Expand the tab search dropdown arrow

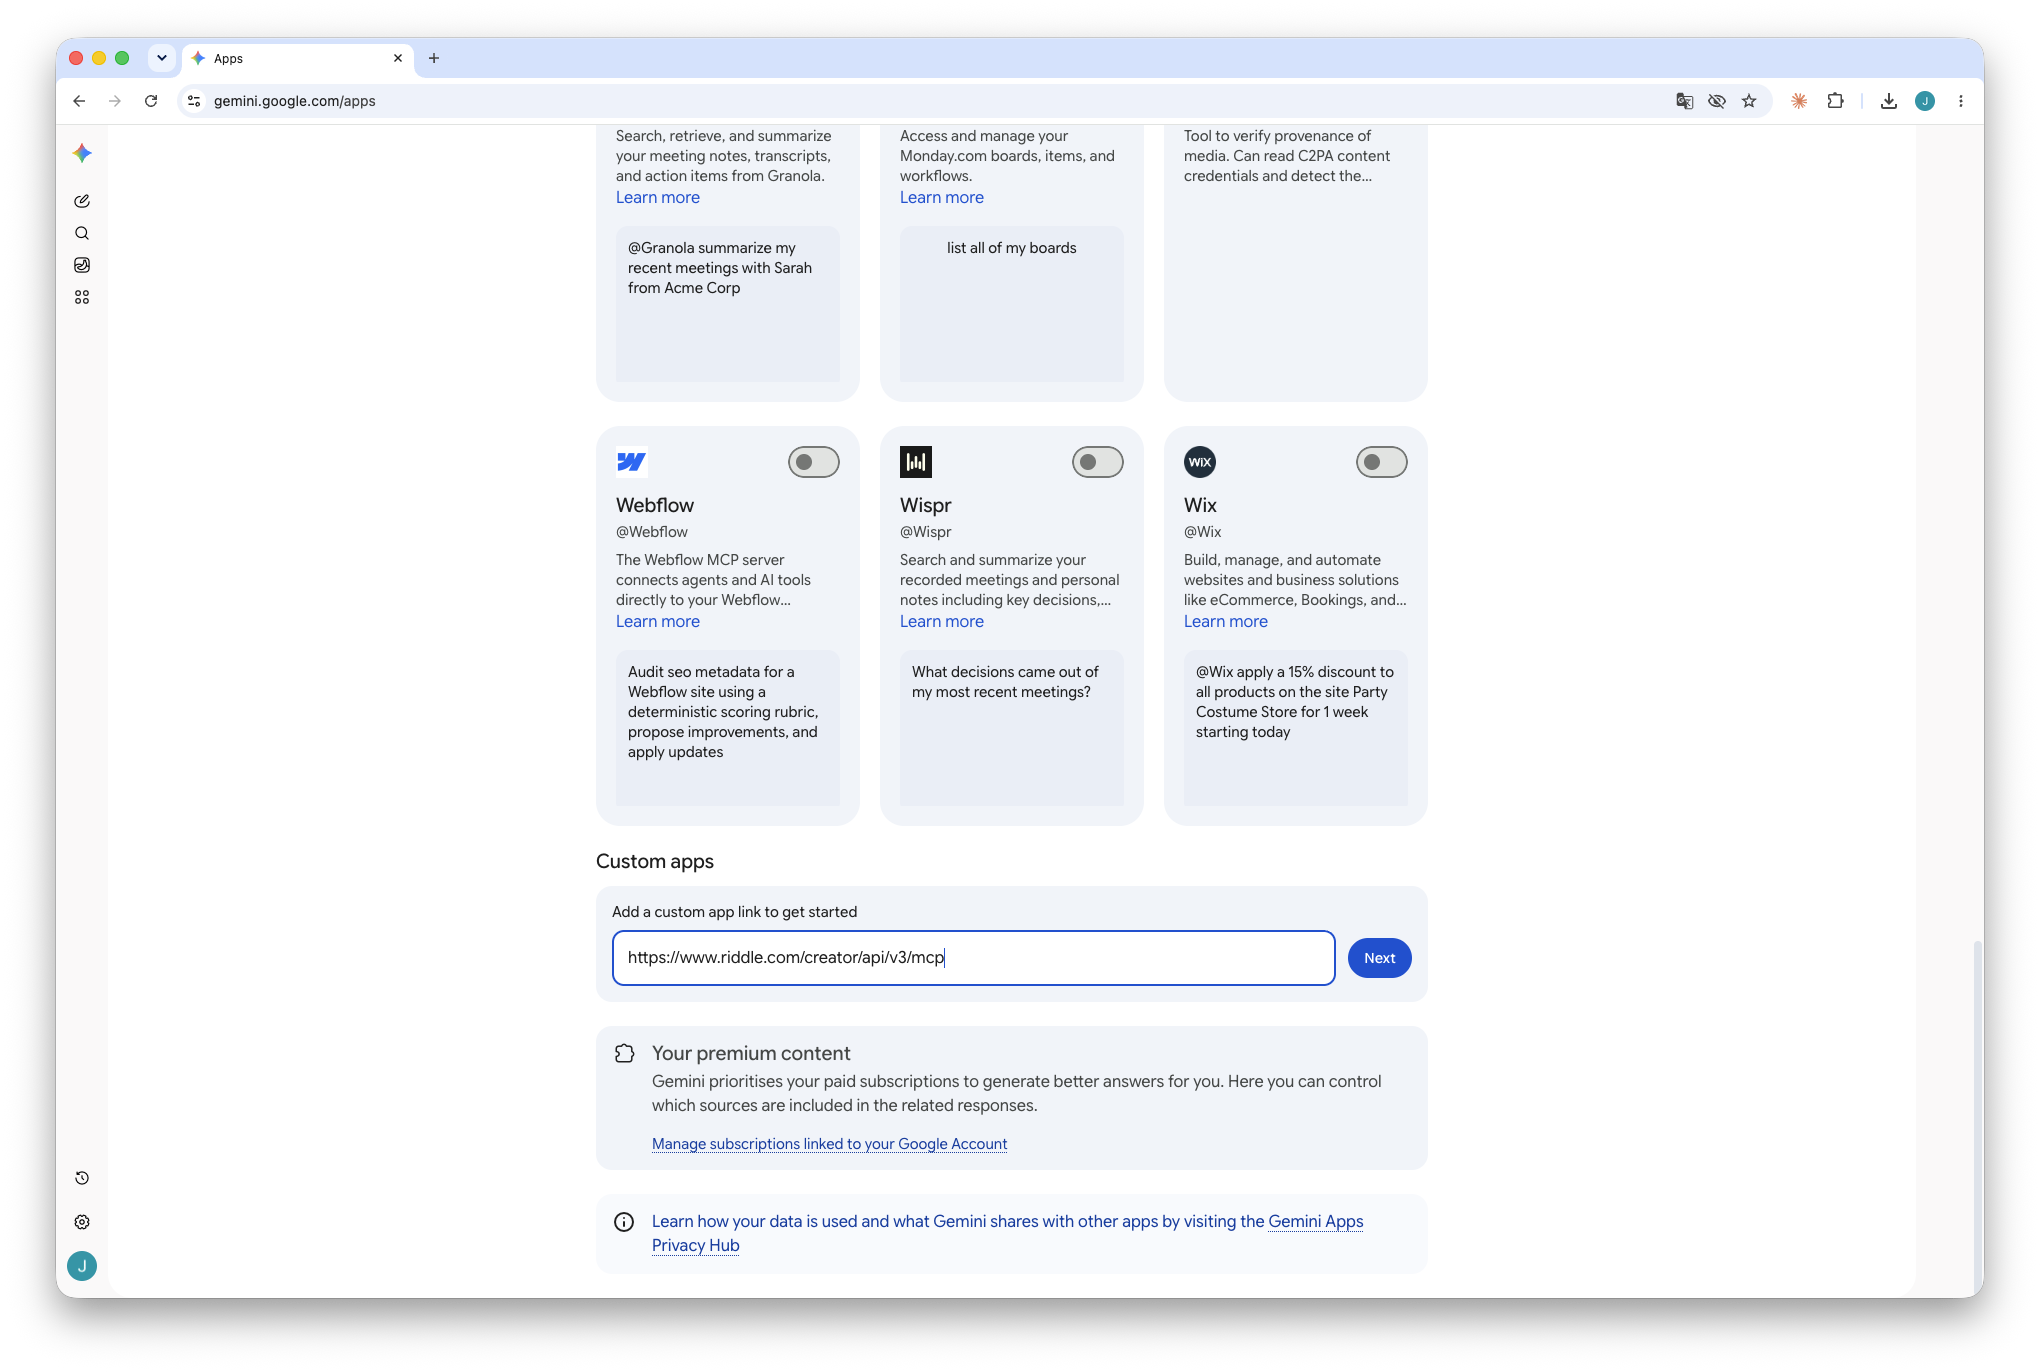click(x=162, y=58)
